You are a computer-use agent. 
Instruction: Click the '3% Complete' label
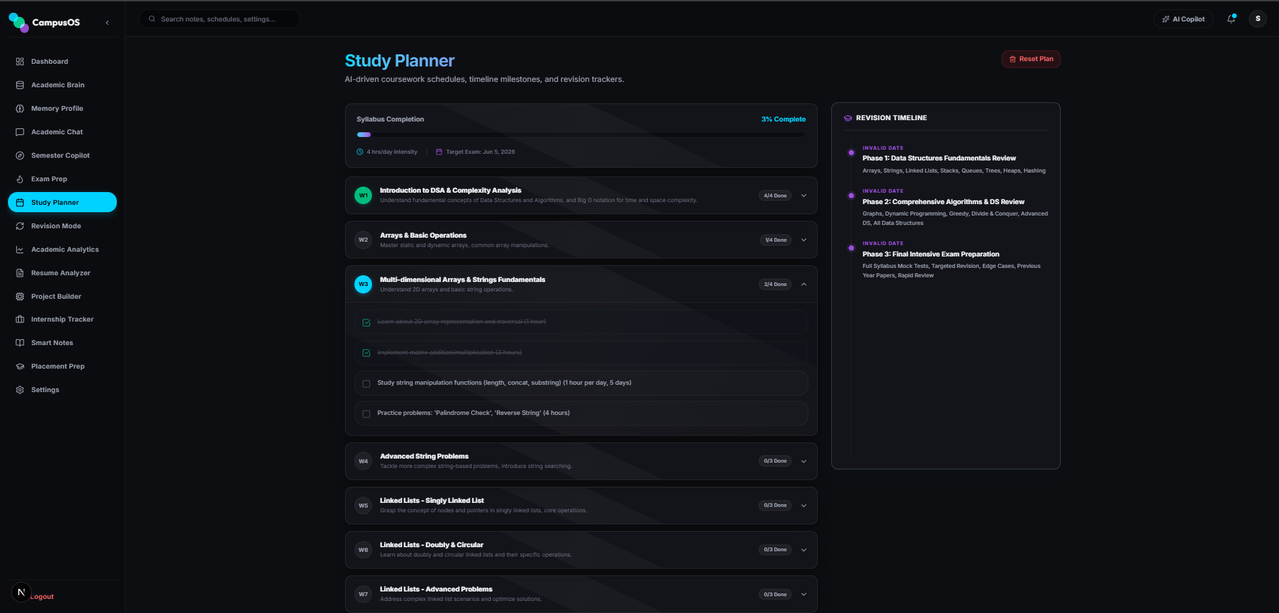coord(783,119)
